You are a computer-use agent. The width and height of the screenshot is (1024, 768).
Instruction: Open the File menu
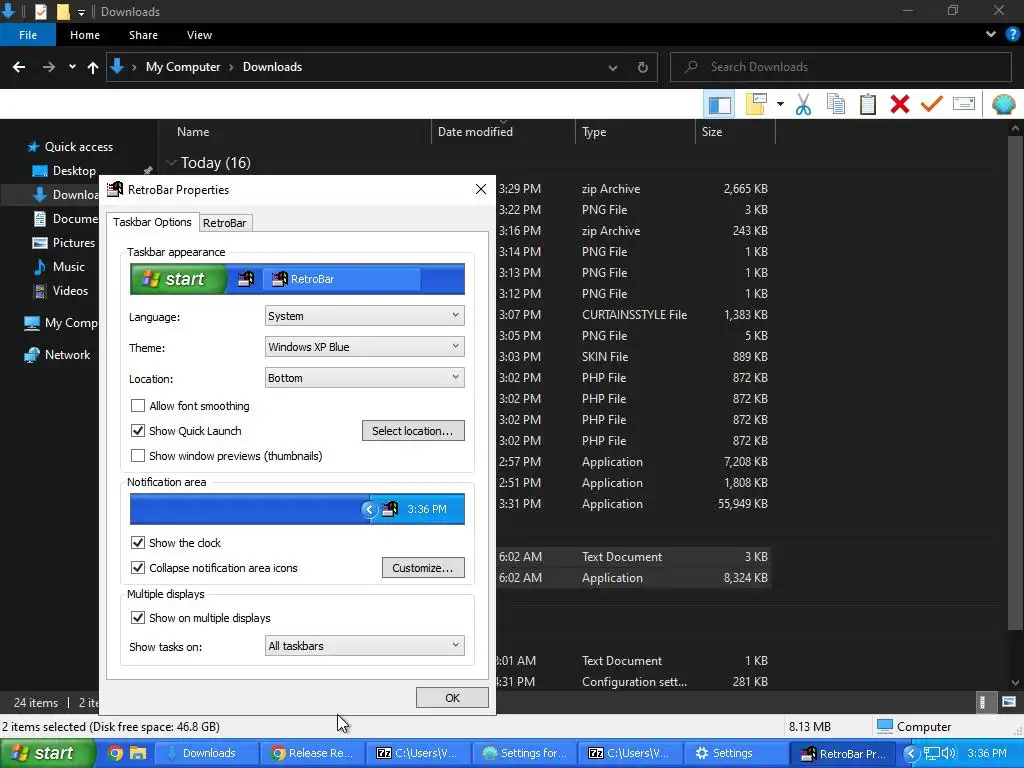pyautogui.click(x=28, y=35)
